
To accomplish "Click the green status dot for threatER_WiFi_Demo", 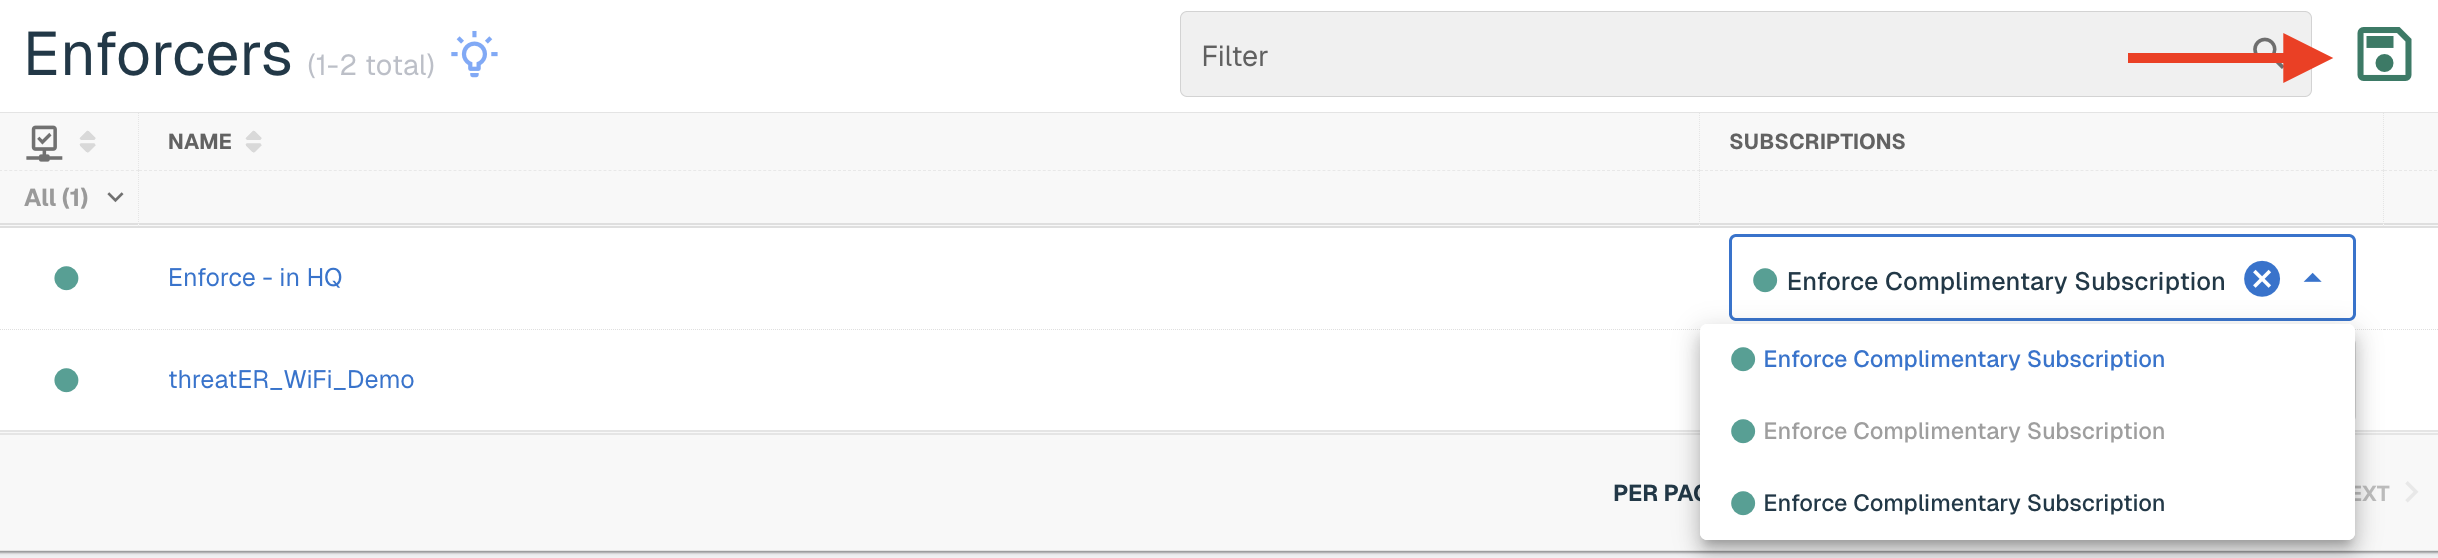I will pyautogui.click(x=66, y=380).
